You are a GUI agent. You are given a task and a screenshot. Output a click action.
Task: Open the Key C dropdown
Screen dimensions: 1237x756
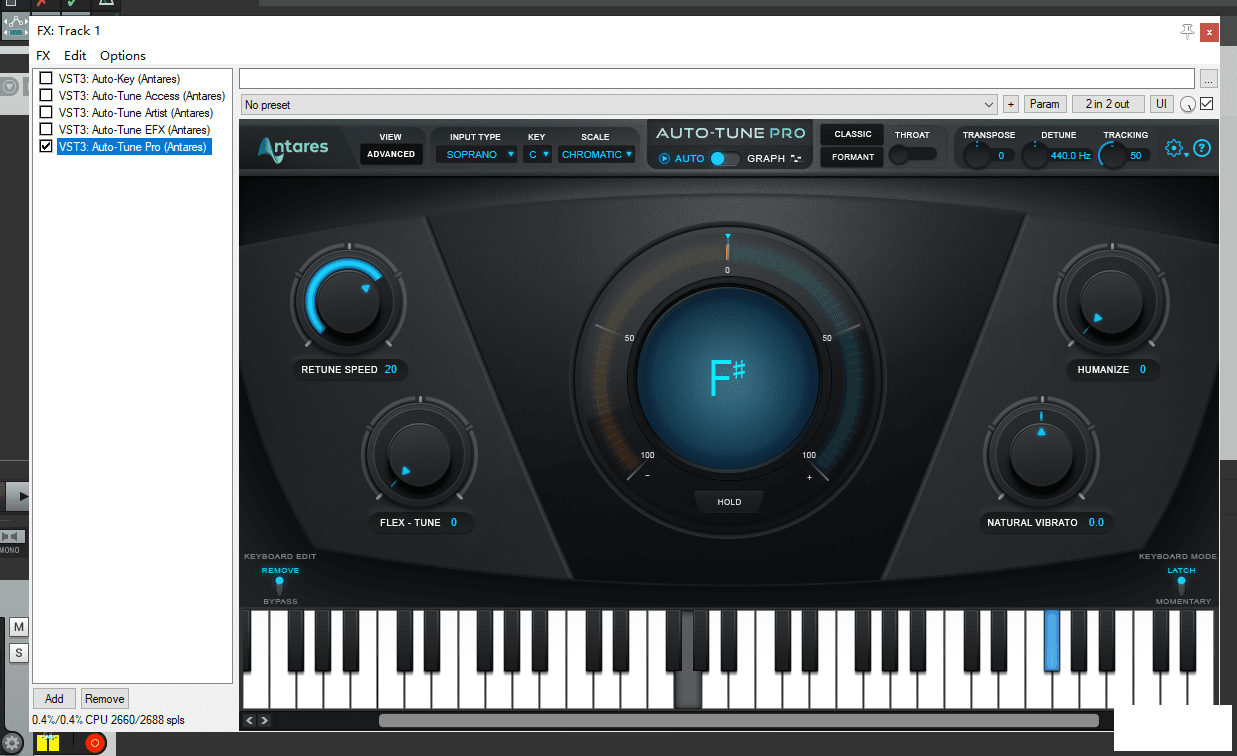(538, 155)
